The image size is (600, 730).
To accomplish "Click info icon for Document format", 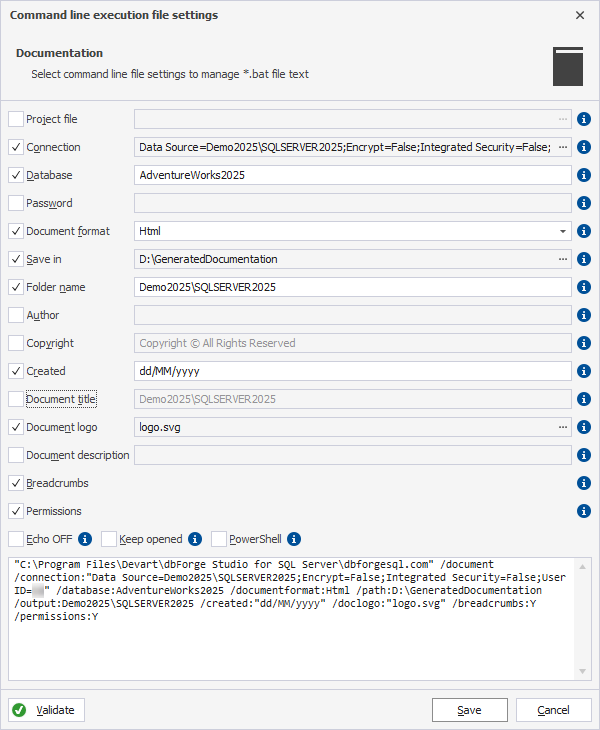I will 584,231.
